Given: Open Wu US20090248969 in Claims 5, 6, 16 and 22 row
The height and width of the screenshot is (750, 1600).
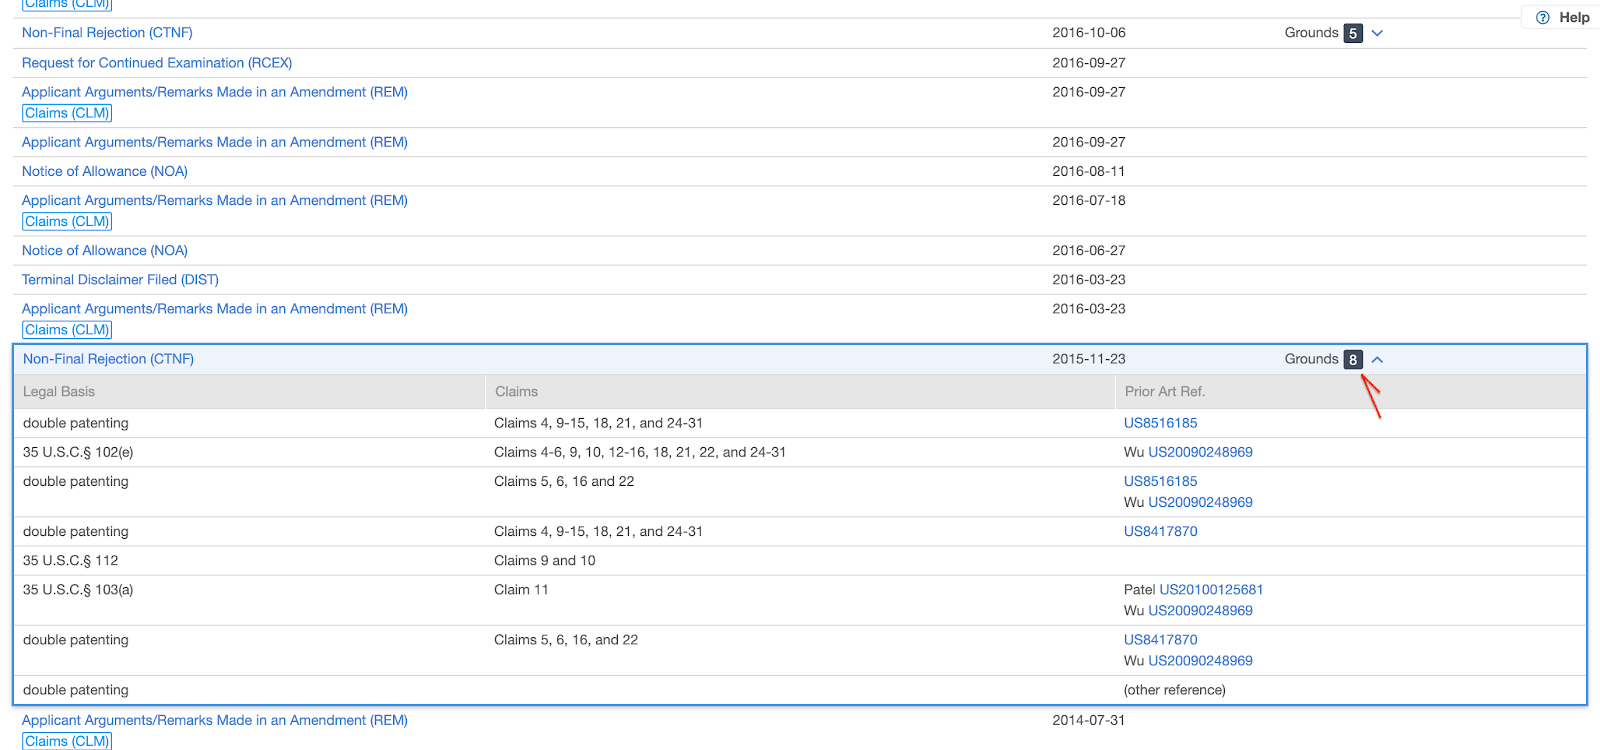Looking at the screenshot, I should point(1200,502).
